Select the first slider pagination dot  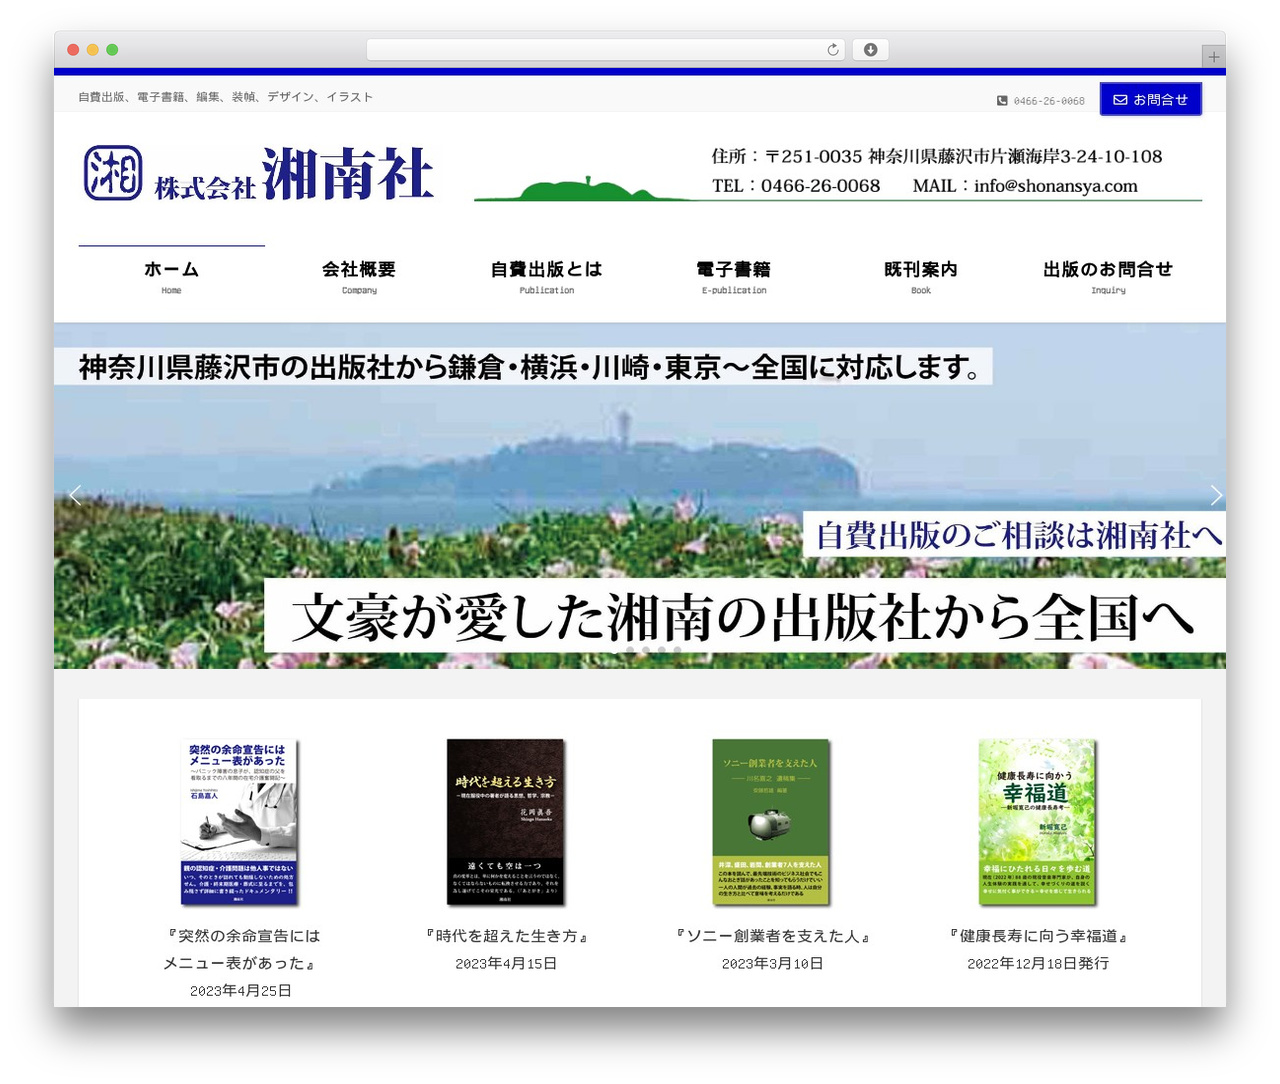(x=614, y=650)
